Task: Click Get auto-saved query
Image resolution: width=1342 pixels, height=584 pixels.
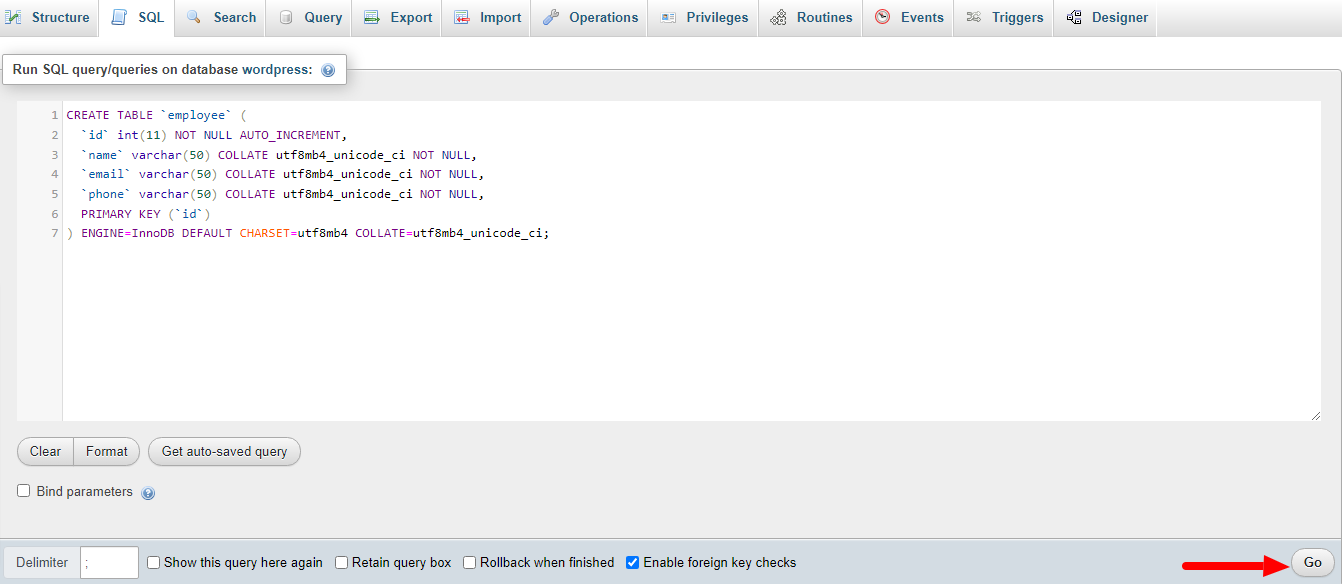Action: coord(224,451)
